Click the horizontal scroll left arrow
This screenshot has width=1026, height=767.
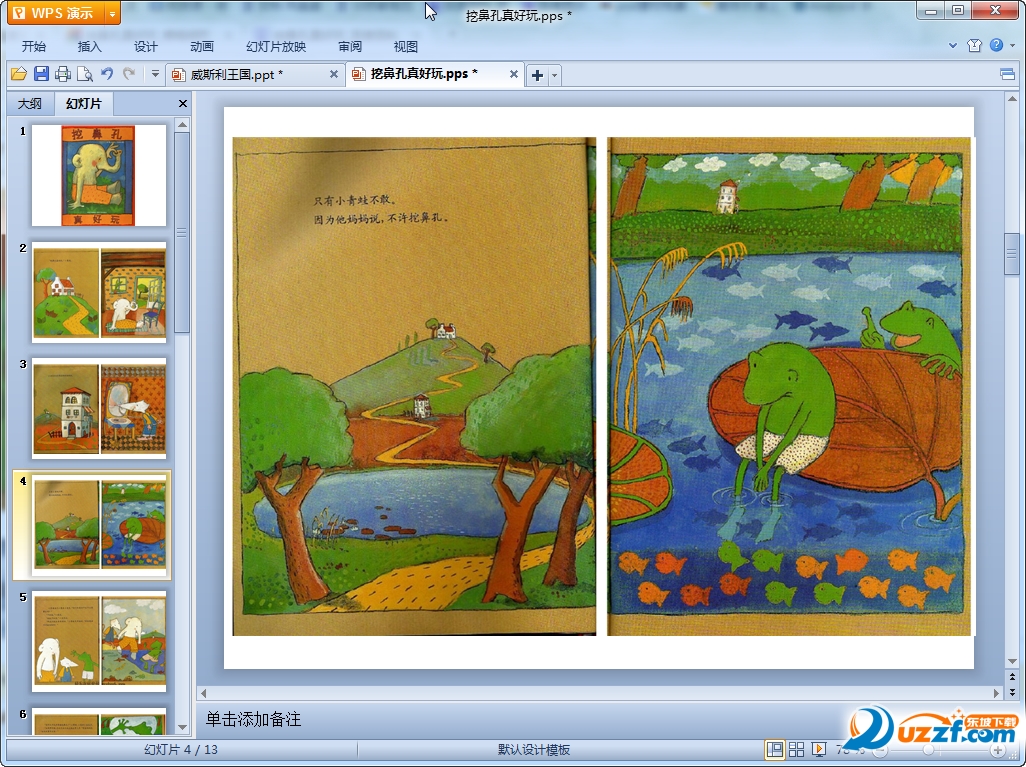(203, 692)
